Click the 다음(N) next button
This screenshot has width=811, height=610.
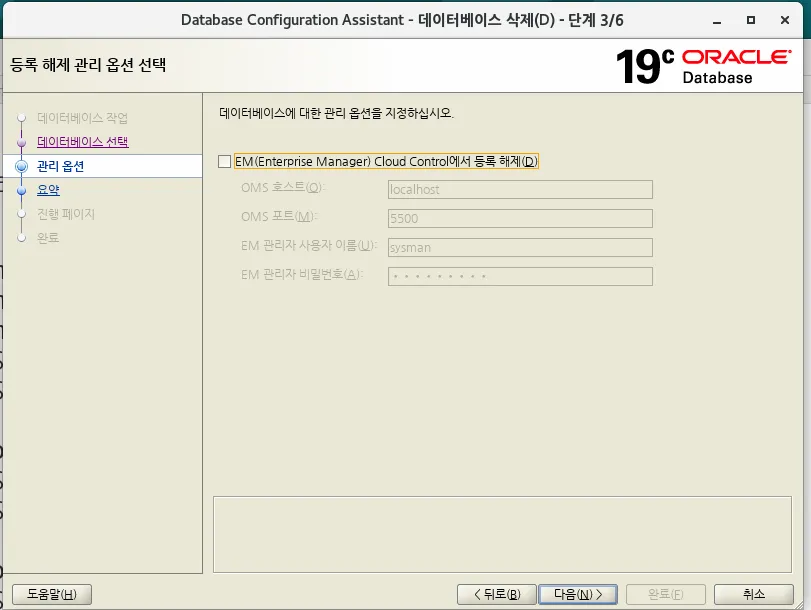(x=578, y=594)
